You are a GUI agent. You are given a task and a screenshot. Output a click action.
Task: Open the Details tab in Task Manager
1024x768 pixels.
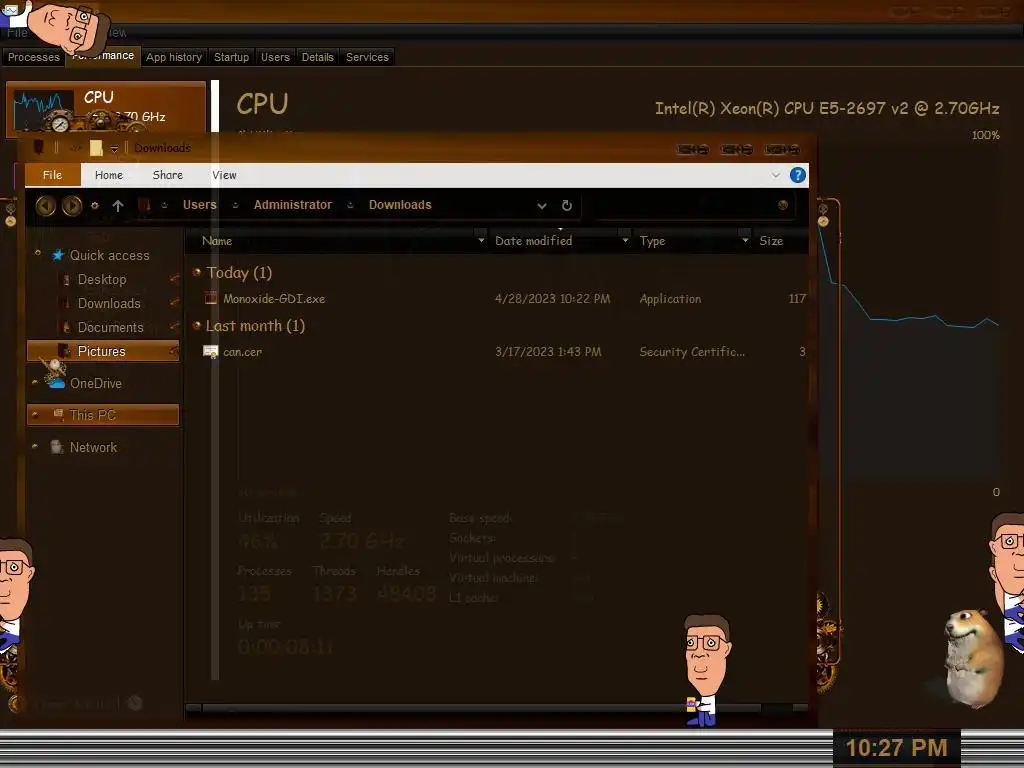pyautogui.click(x=317, y=57)
